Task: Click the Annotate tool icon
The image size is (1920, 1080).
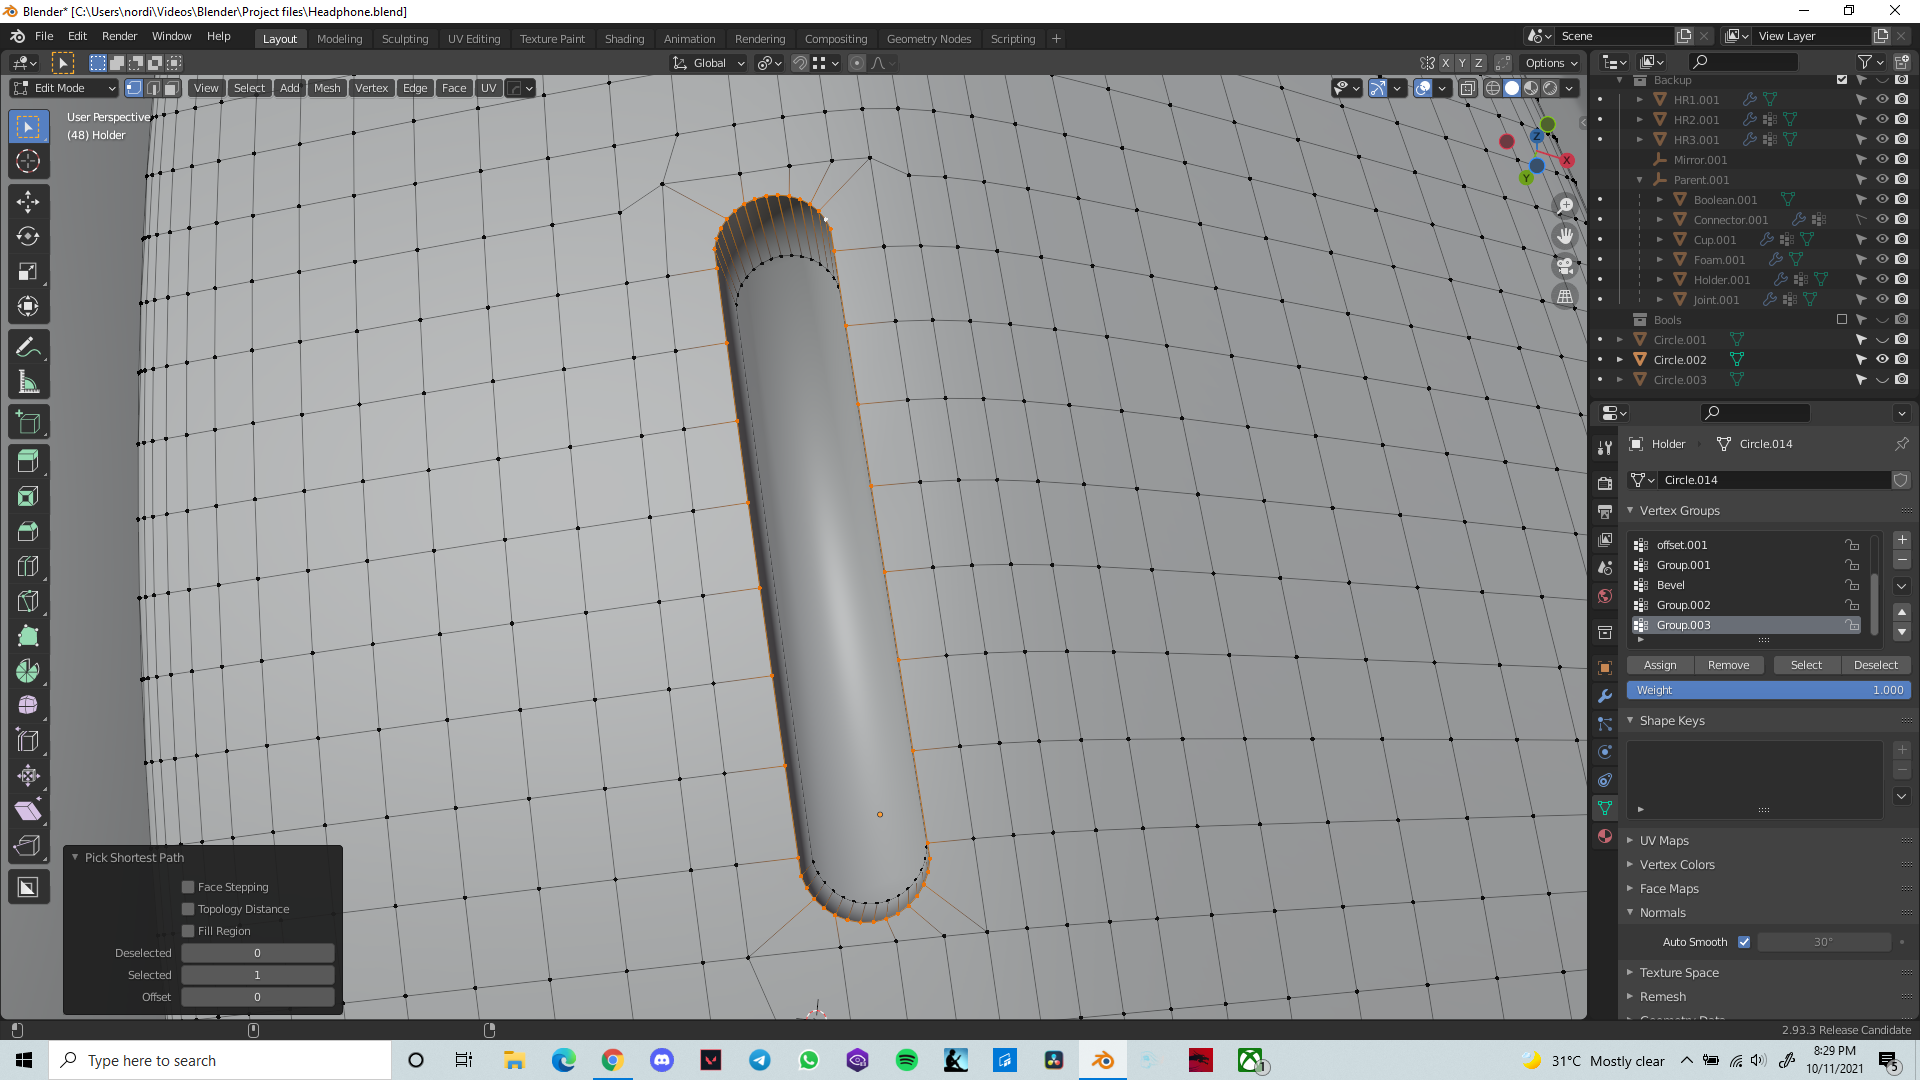Action: pyautogui.click(x=29, y=347)
